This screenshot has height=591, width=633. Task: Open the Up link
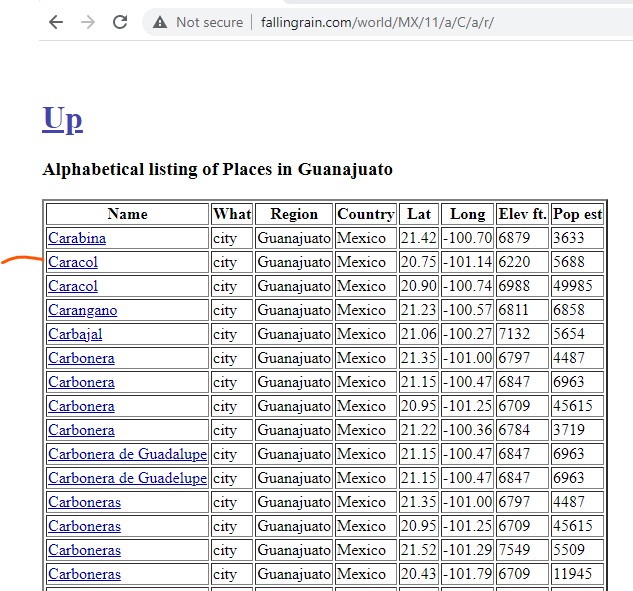(x=62, y=119)
